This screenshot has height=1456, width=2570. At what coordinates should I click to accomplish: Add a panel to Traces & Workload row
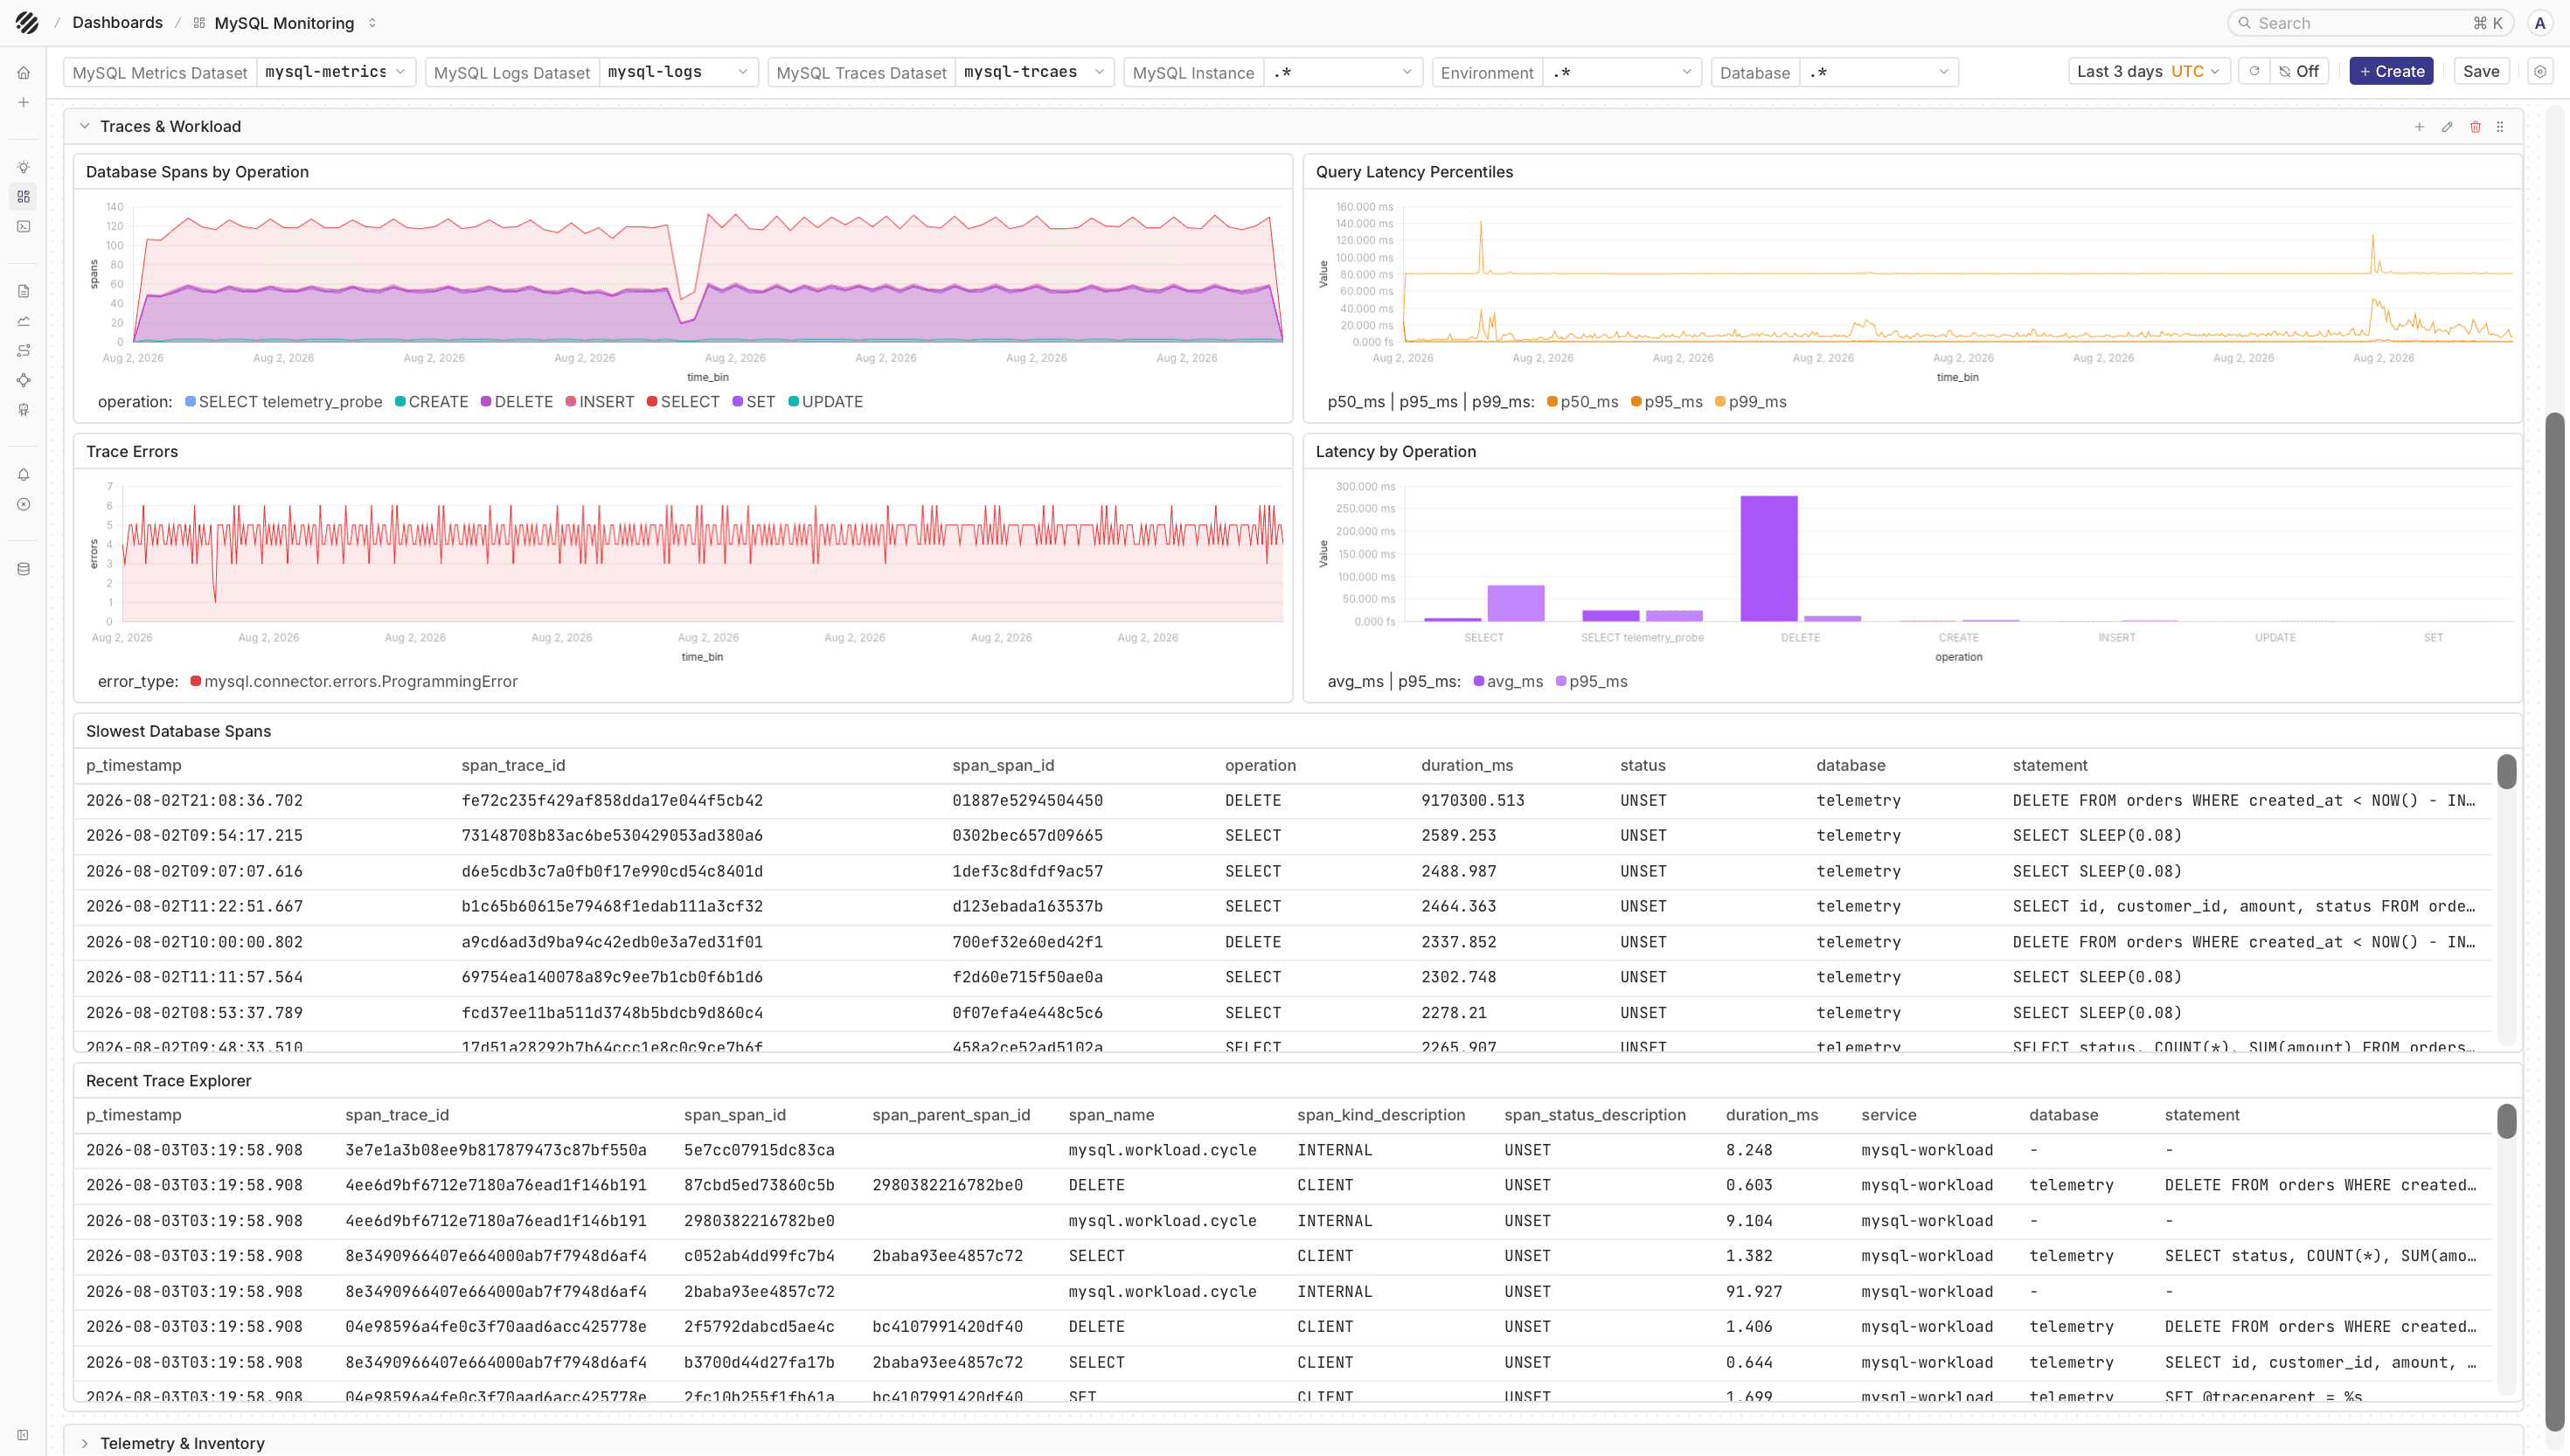tap(2419, 127)
